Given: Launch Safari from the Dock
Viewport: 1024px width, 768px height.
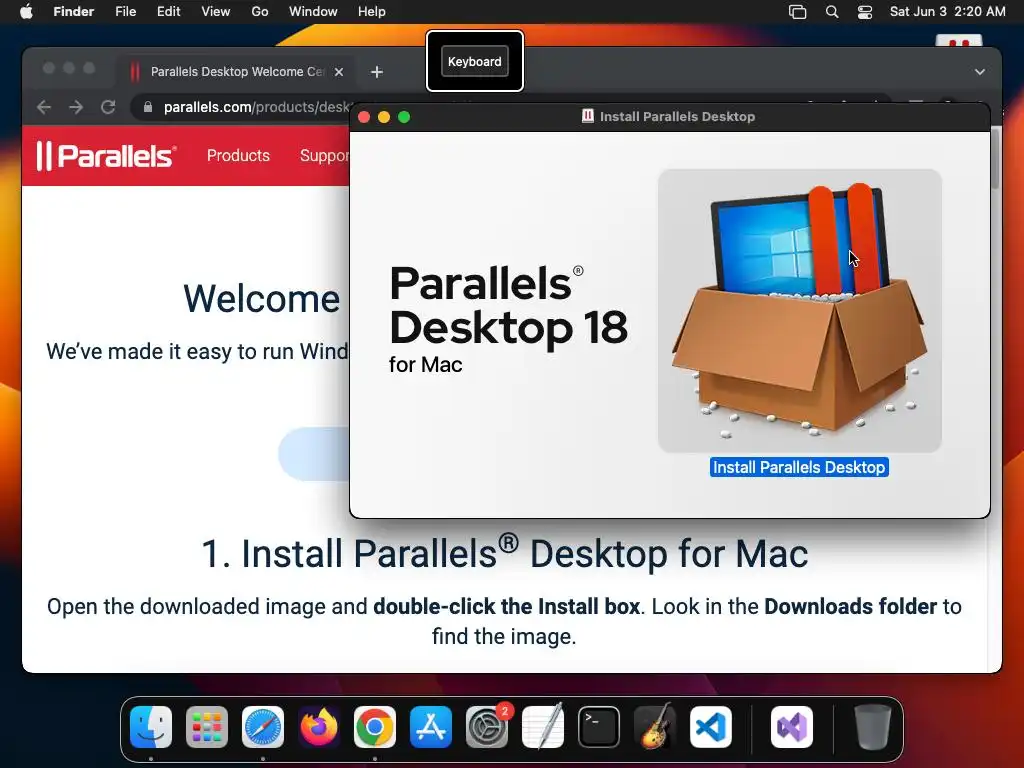Looking at the screenshot, I should (263, 727).
